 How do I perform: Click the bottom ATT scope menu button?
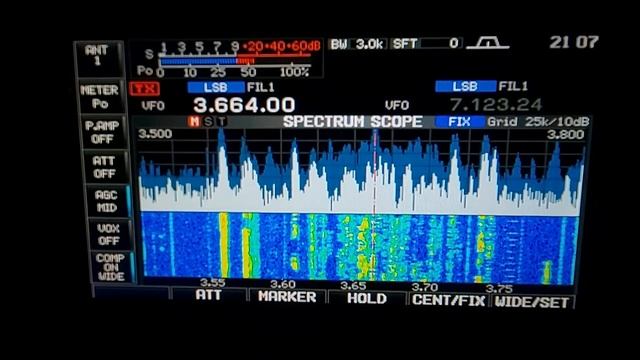(208, 295)
